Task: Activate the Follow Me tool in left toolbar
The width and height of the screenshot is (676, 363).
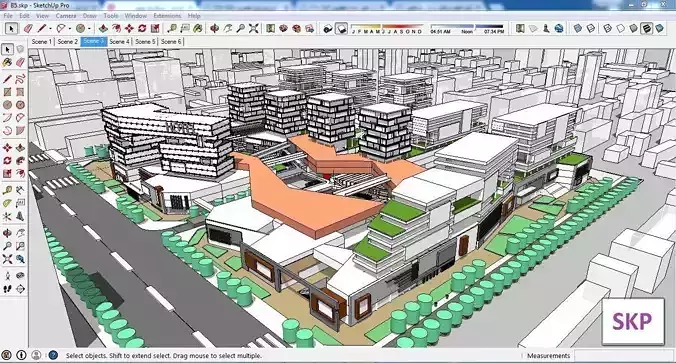Action: 20,160
